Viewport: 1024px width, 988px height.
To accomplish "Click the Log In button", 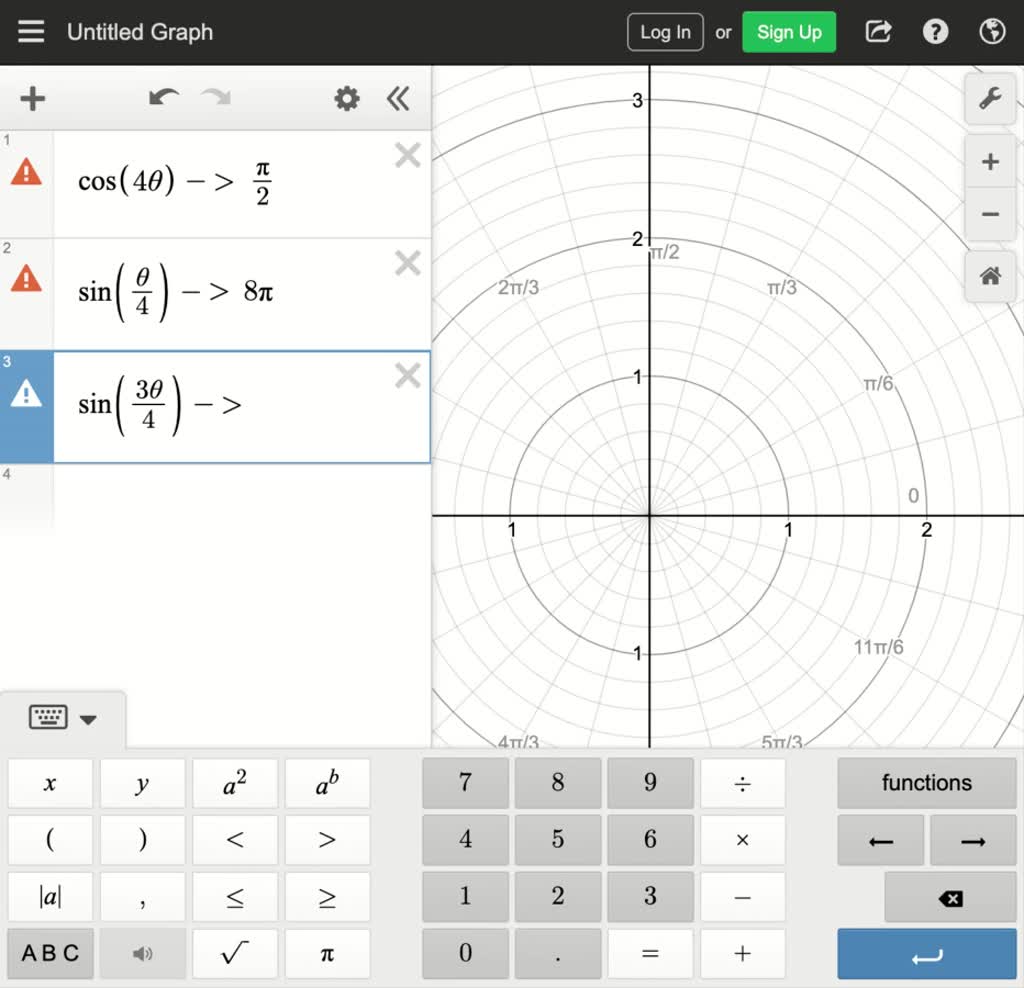I will click(x=665, y=32).
